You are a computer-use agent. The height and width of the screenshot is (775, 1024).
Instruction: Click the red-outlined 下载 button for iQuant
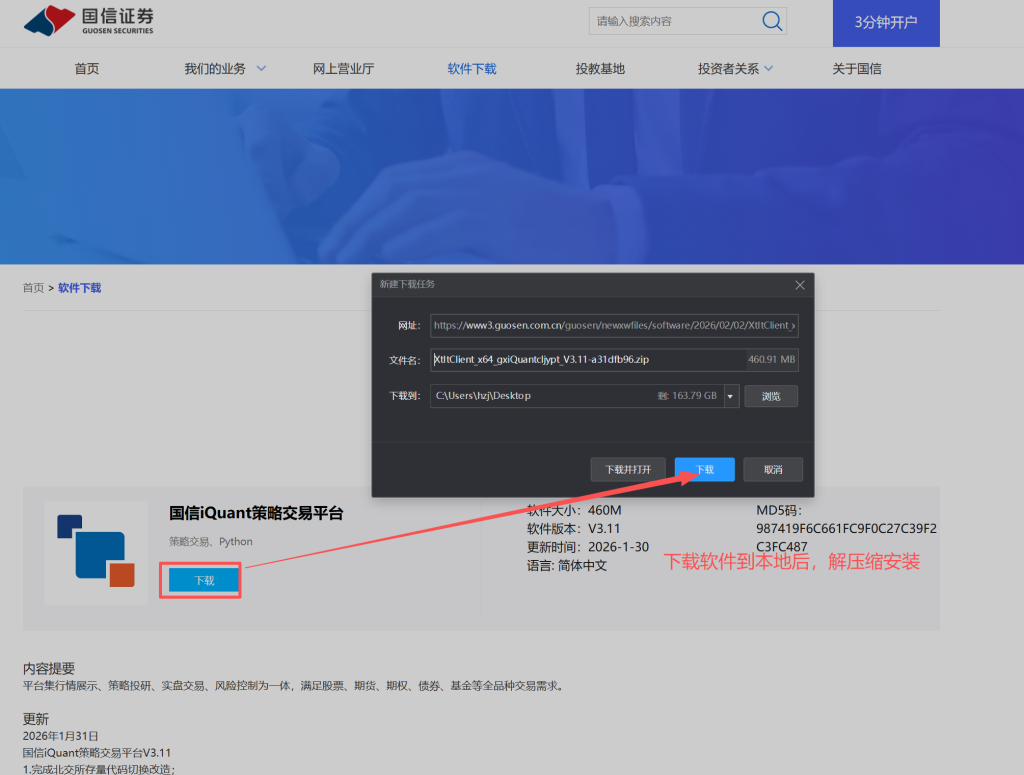pos(200,579)
